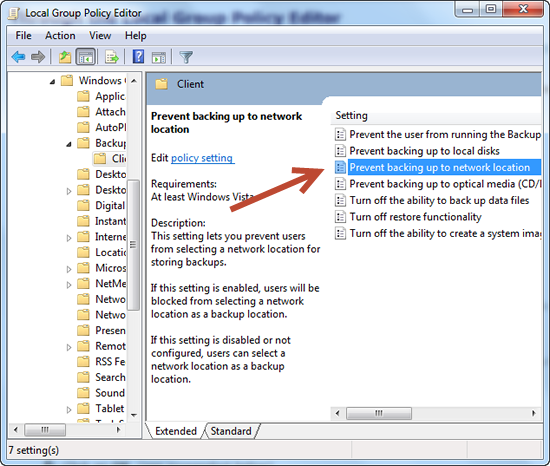Expand the Tablet folder node
This screenshot has width=550, height=466.
pyautogui.click(x=69, y=410)
